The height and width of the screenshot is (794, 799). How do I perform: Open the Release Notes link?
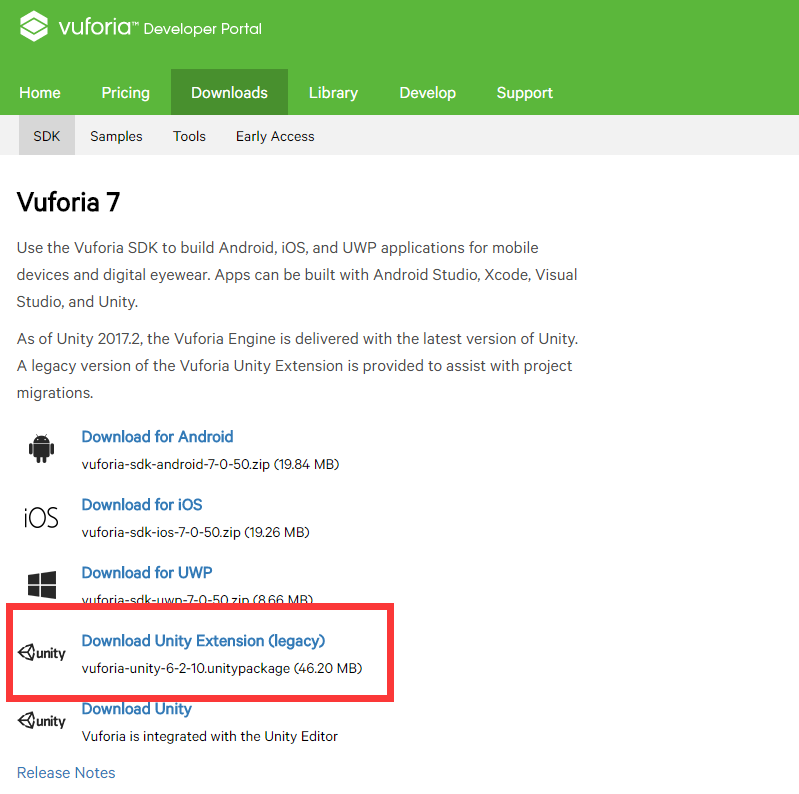tap(66, 773)
